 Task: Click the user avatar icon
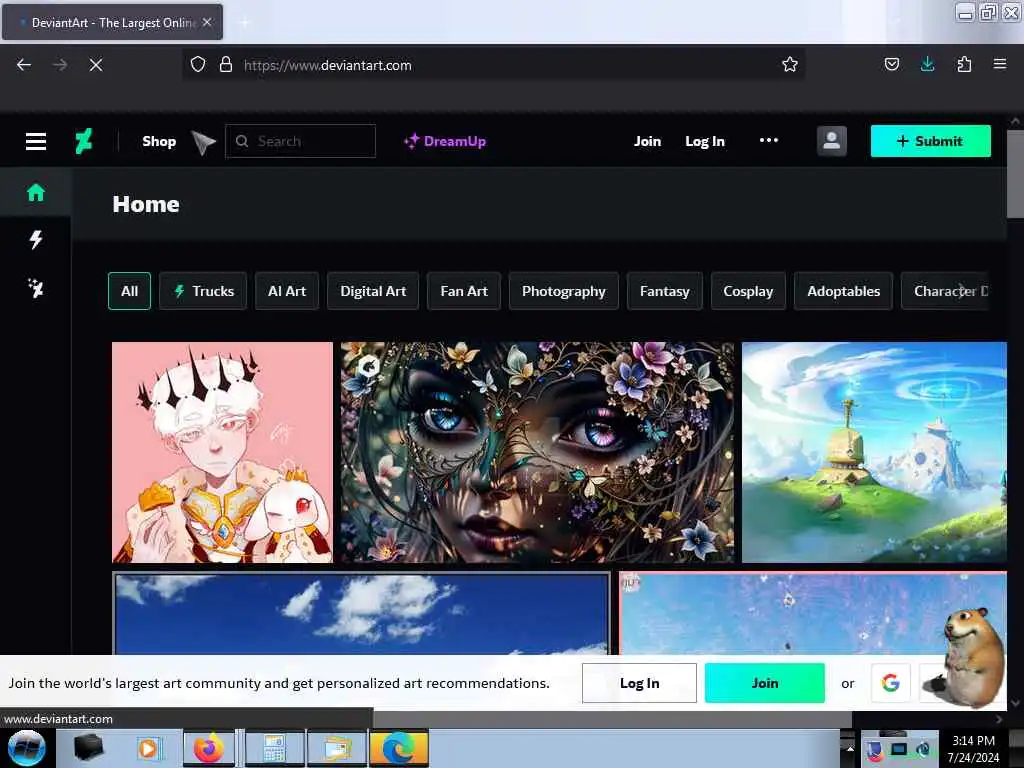(x=831, y=141)
